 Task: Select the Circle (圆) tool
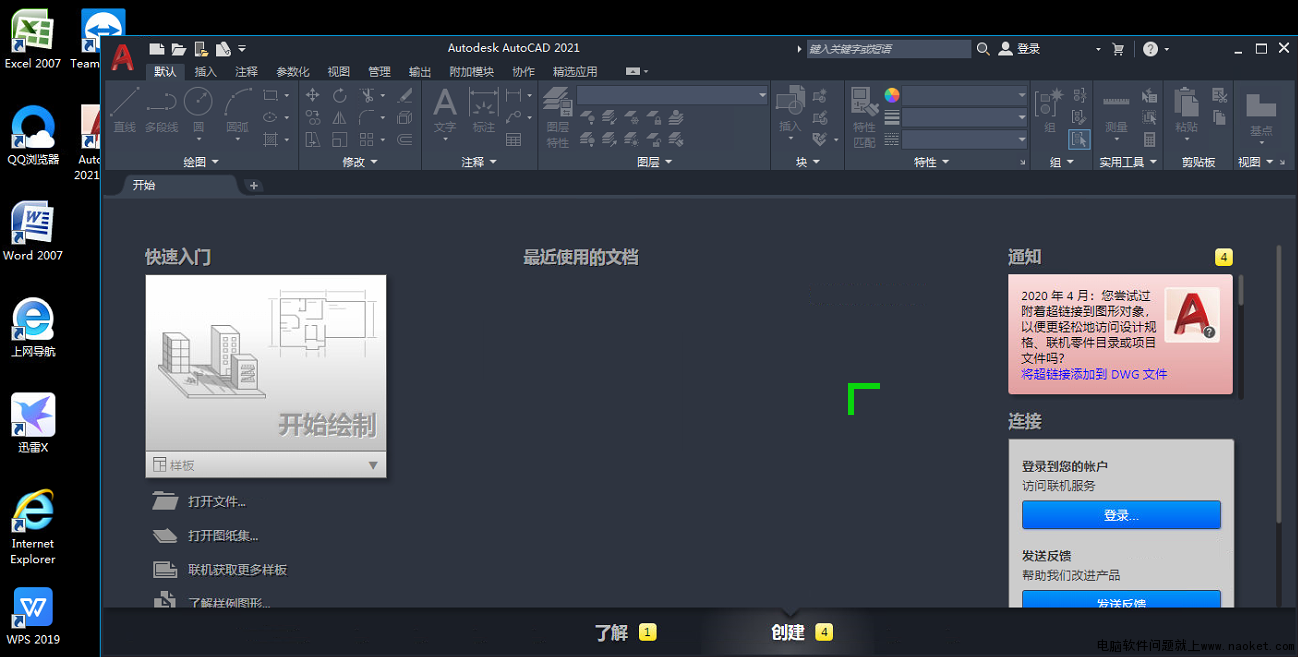tap(198, 110)
